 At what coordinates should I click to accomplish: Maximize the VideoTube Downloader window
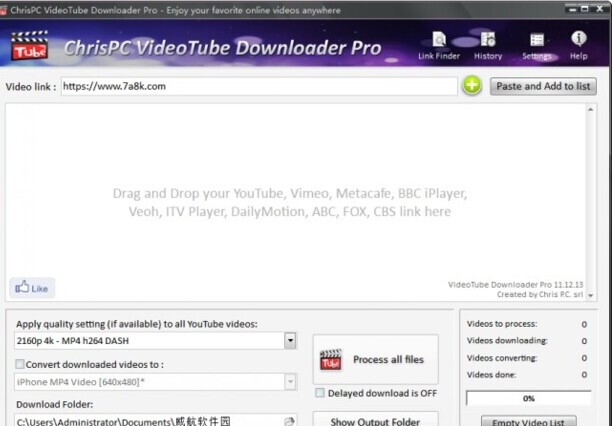[x=585, y=9]
